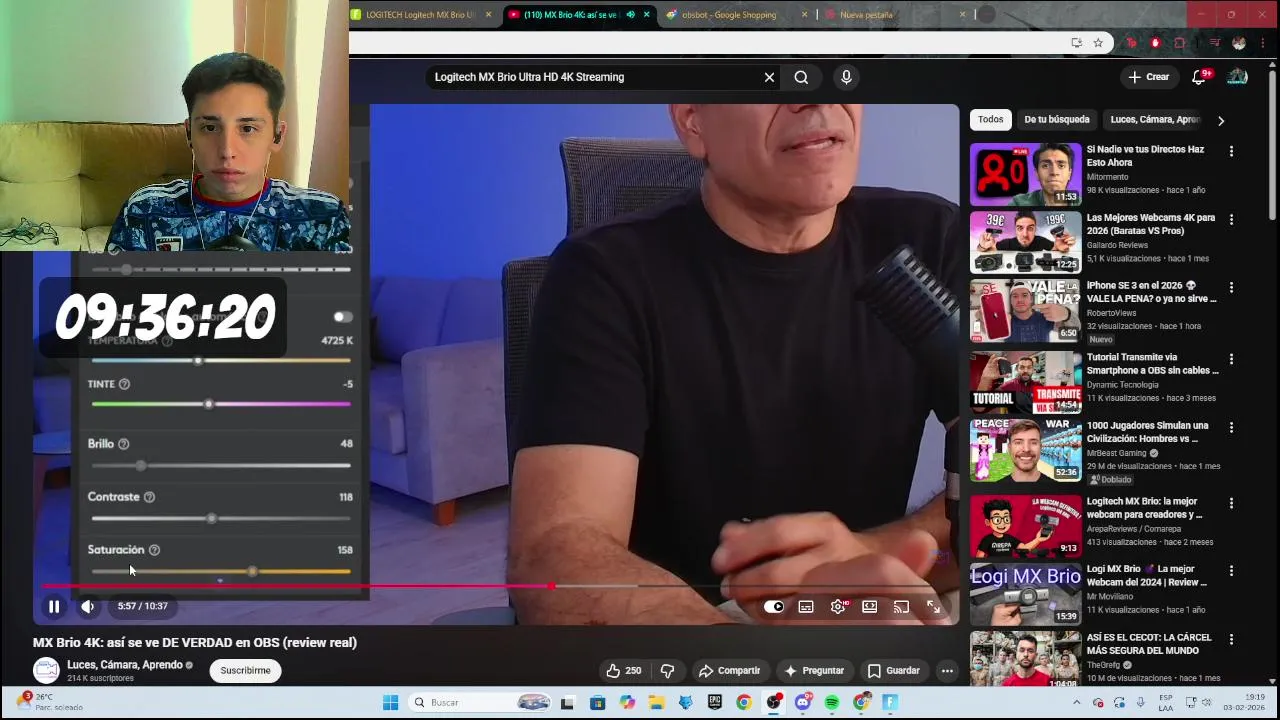The width and height of the screenshot is (1280, 720).
Task: Open Si Nadie ve tus Directos video thumbnail
Action: (x=1025, y=174)
